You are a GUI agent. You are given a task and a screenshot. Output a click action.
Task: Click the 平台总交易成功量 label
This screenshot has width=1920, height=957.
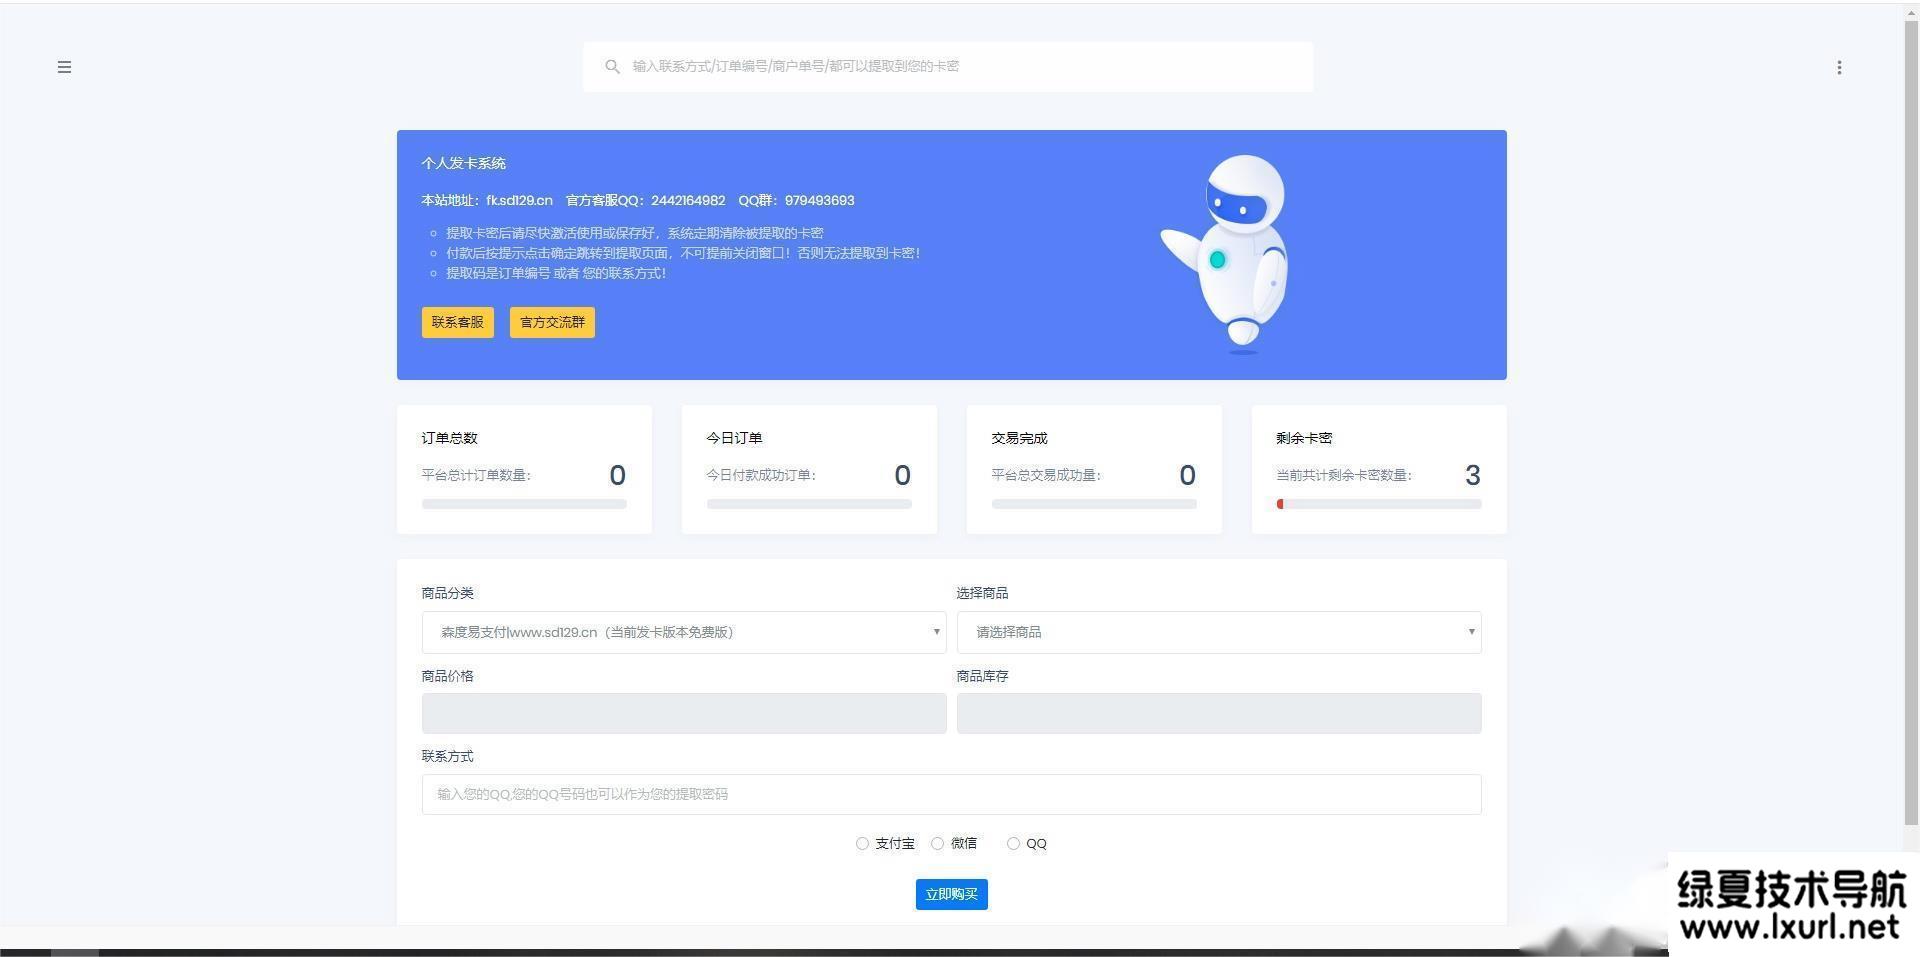point(1046,475)
